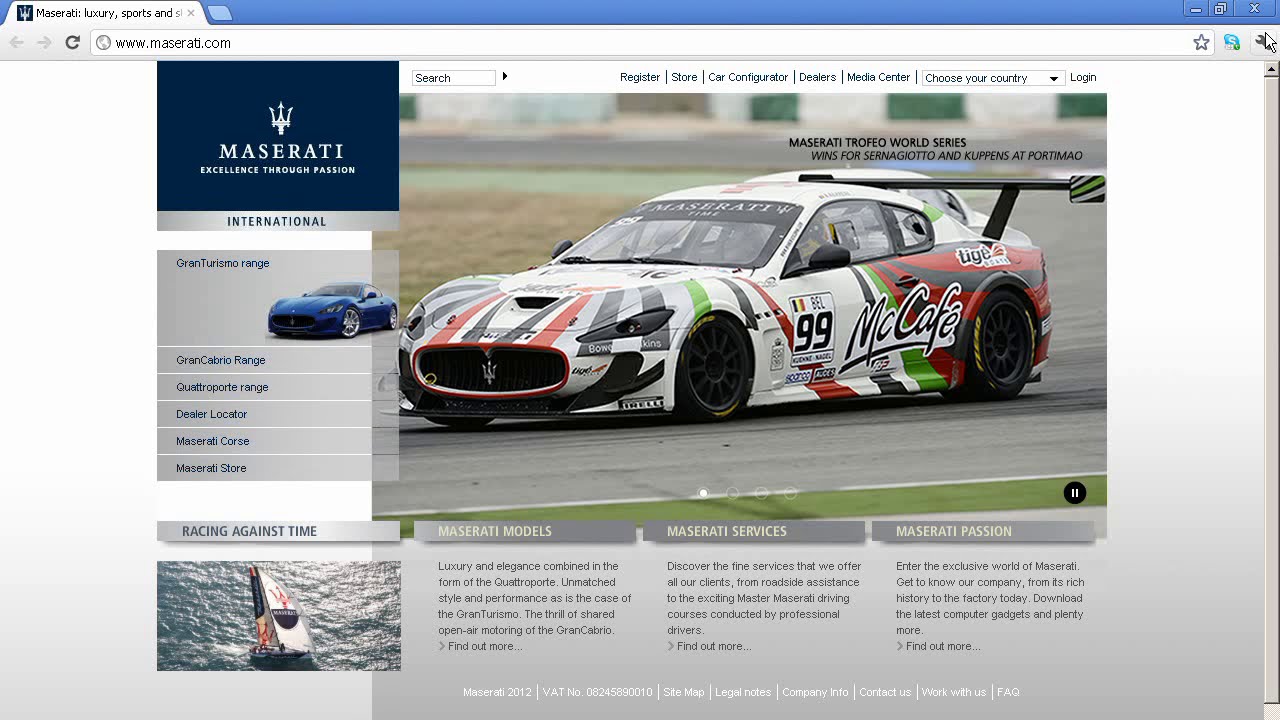The width and height of the screenshot is (1280, 720).
Task: Open the Maserati Services section heading
Action: click(727, 531)
